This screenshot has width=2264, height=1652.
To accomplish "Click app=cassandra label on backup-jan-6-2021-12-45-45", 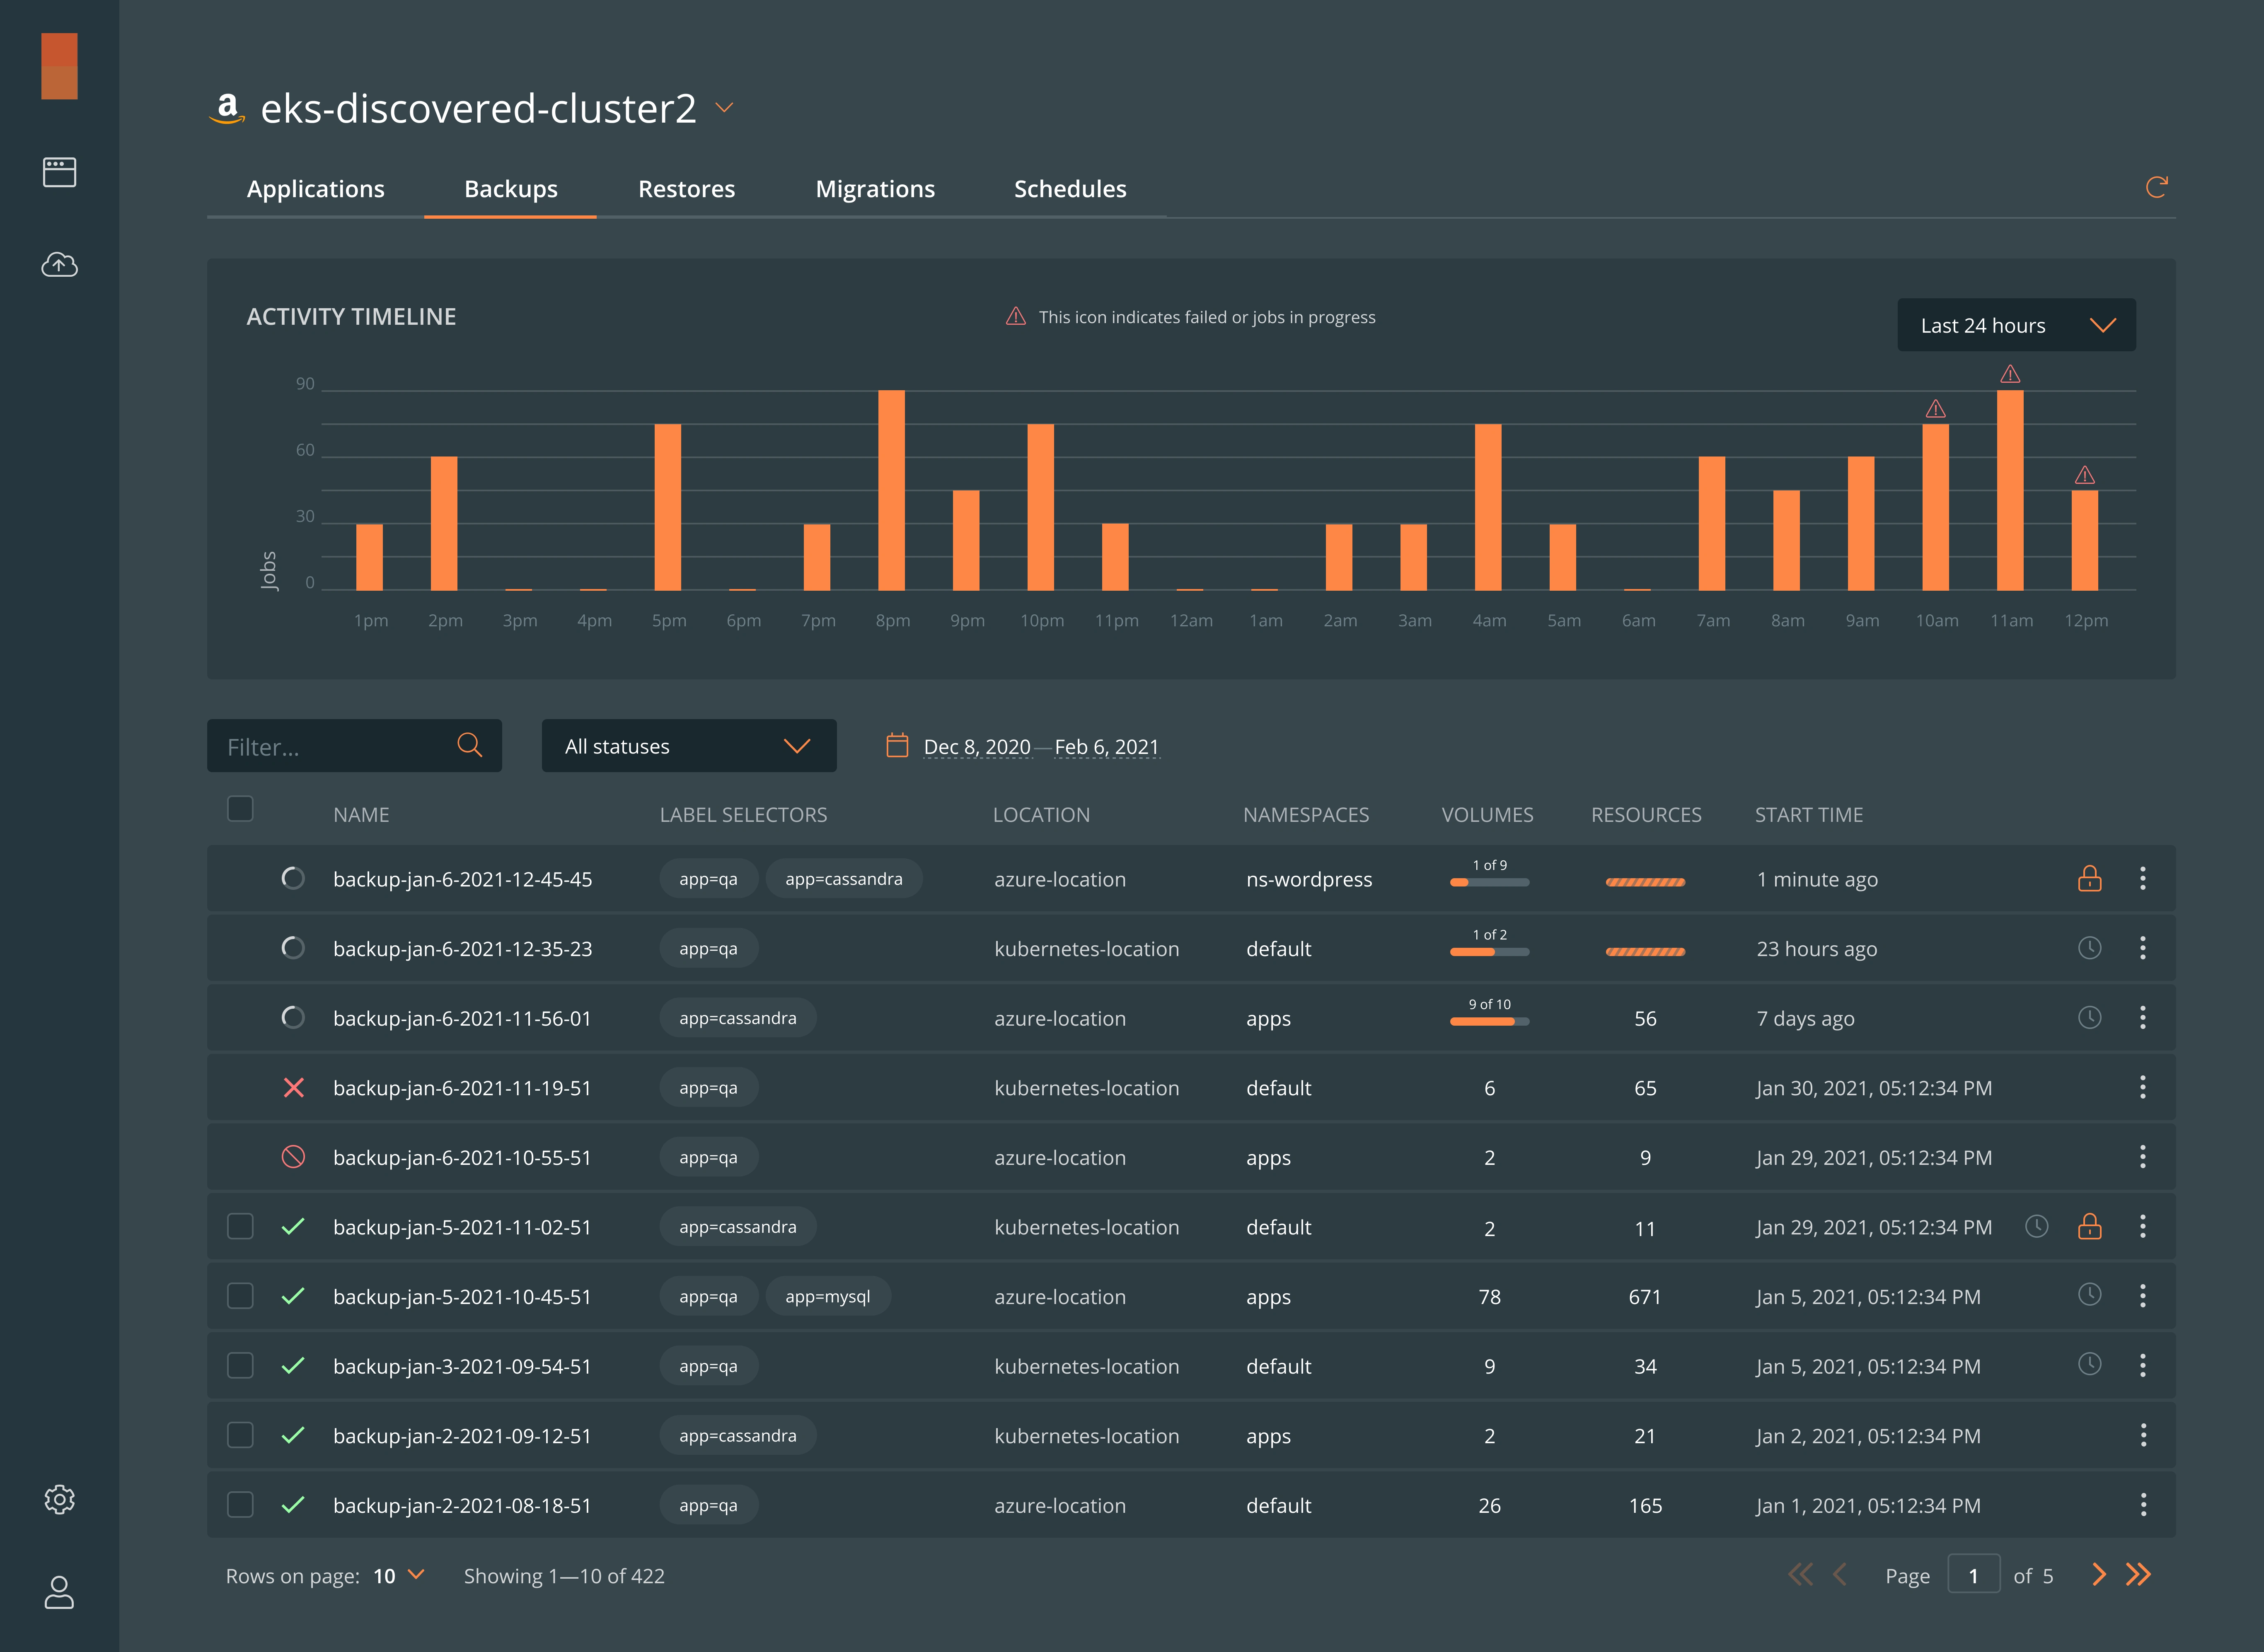I will pos(843,879).
